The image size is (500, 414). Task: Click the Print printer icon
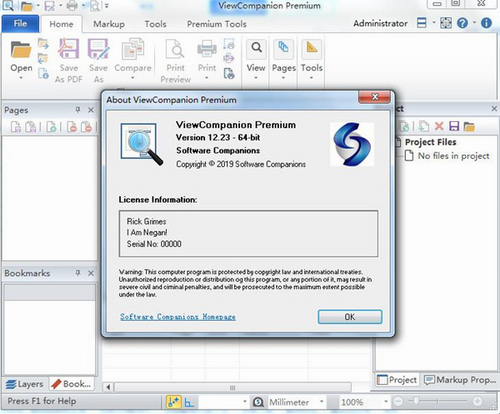[207, 49]
